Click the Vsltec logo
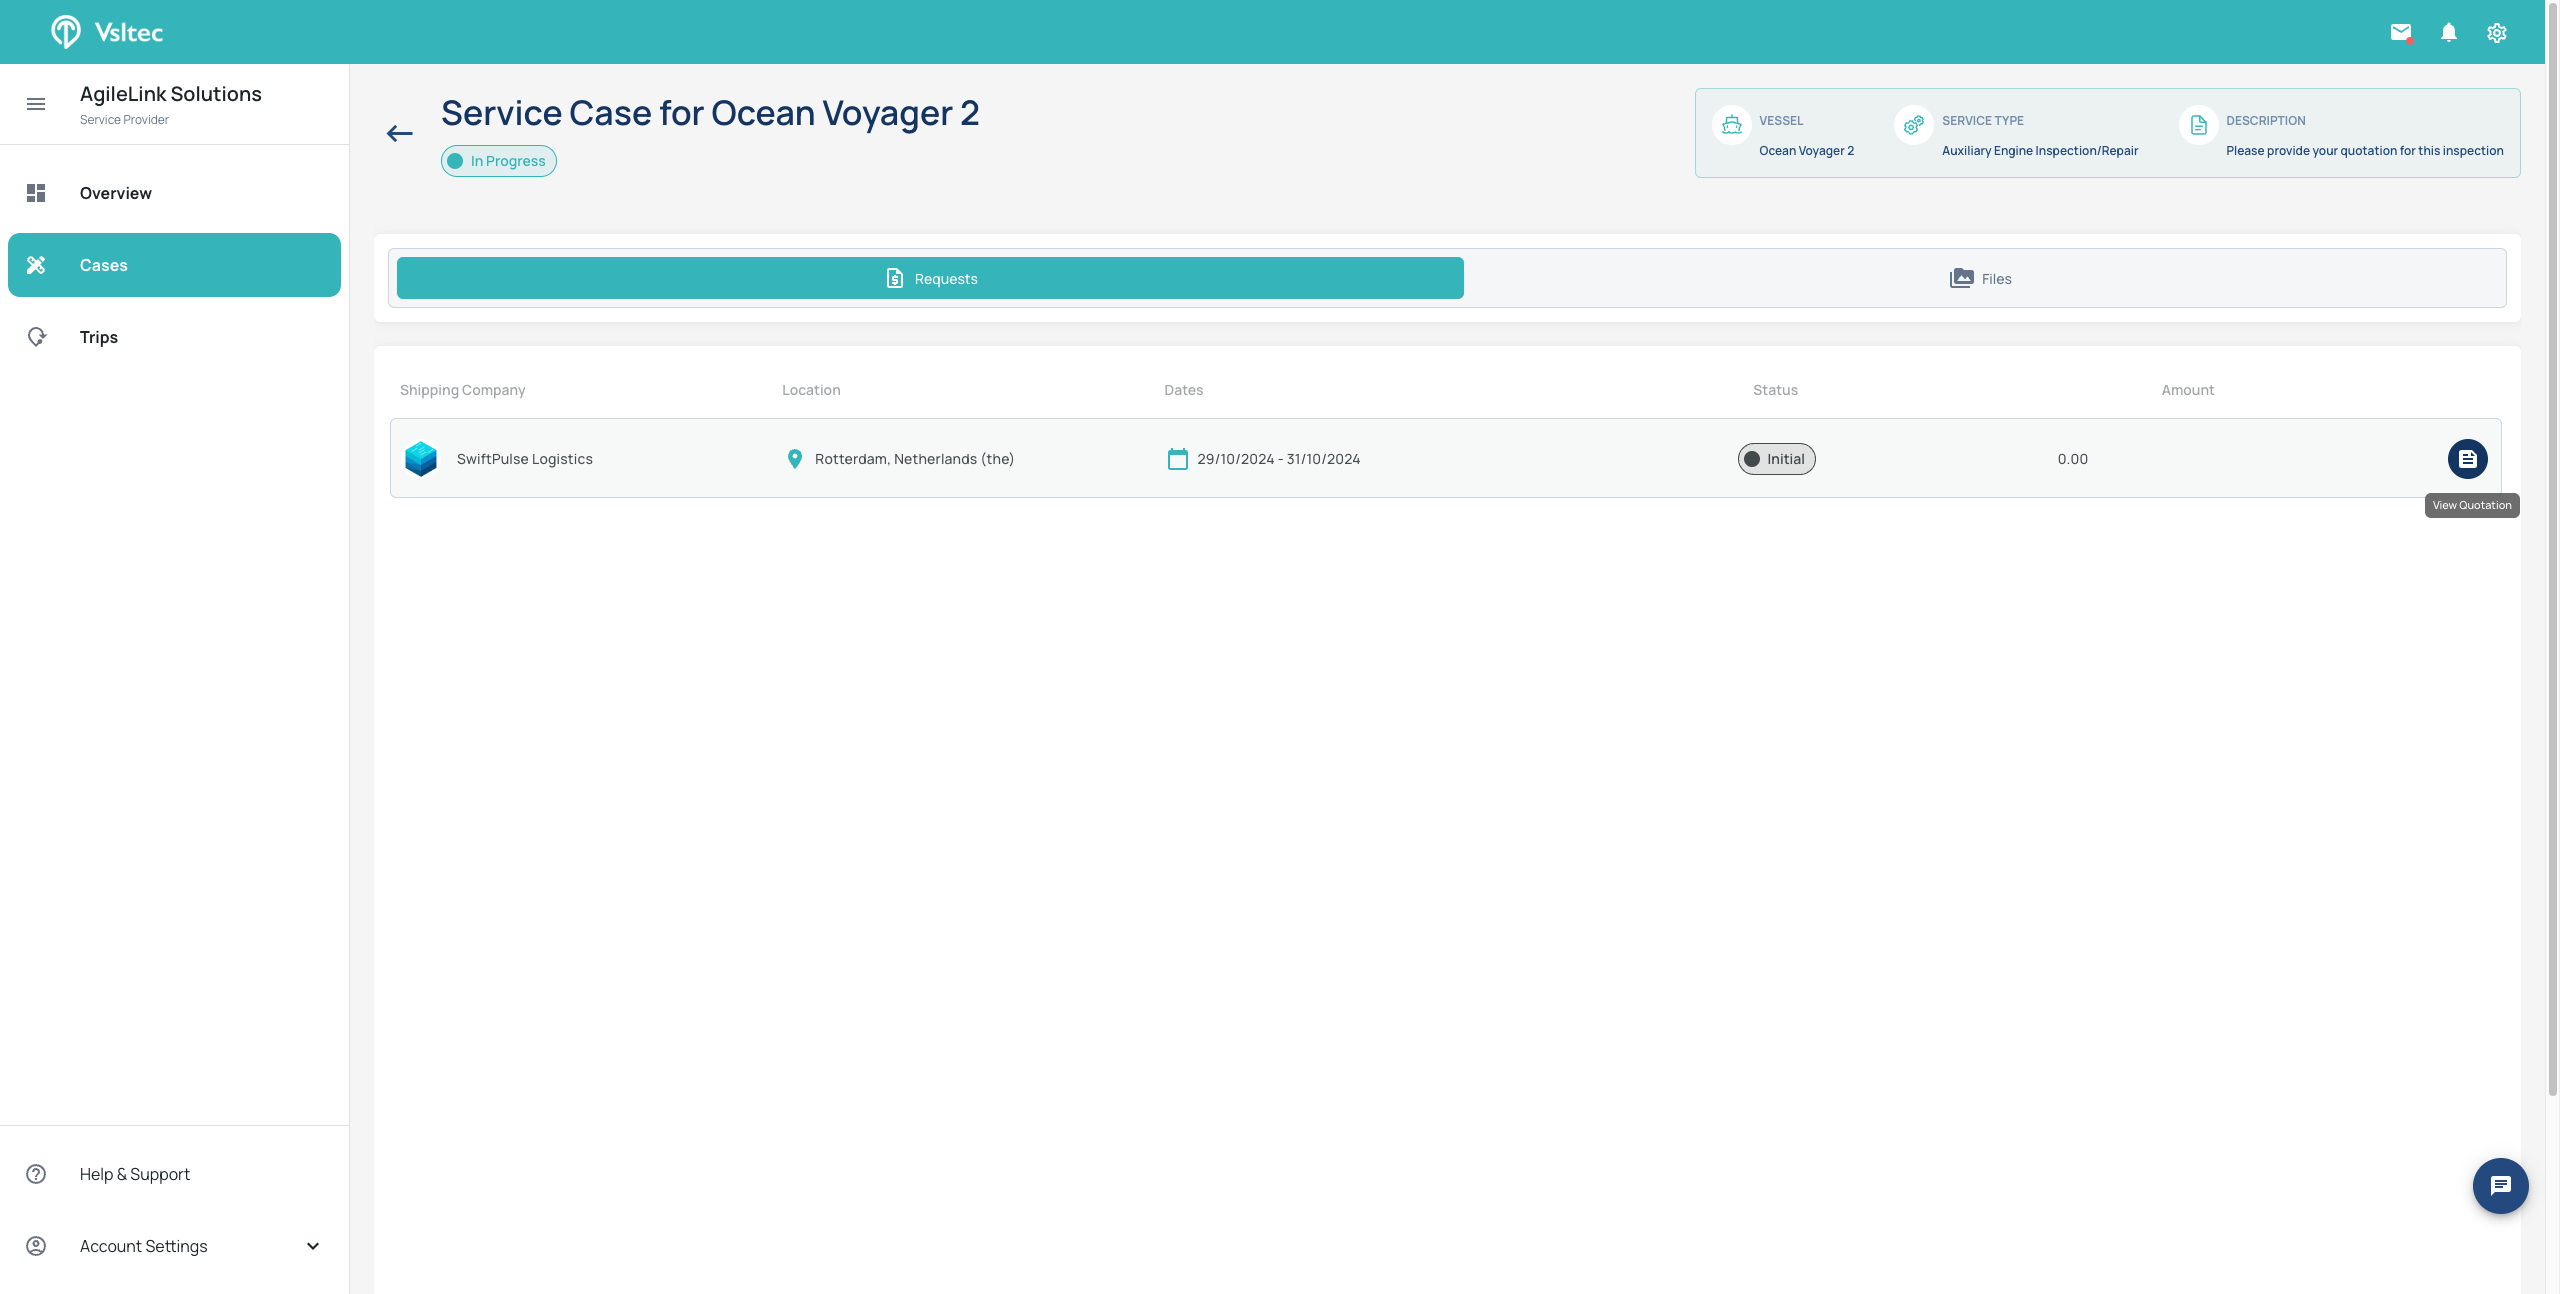 pyautogui.click(x=107, y=32)
